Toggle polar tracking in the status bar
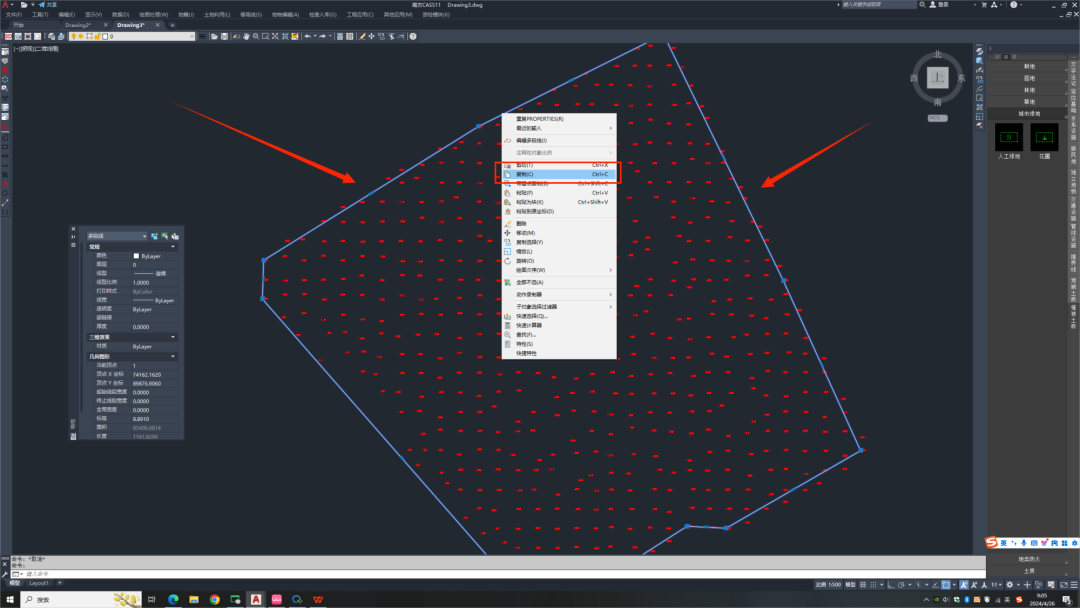 pos(901,585)
